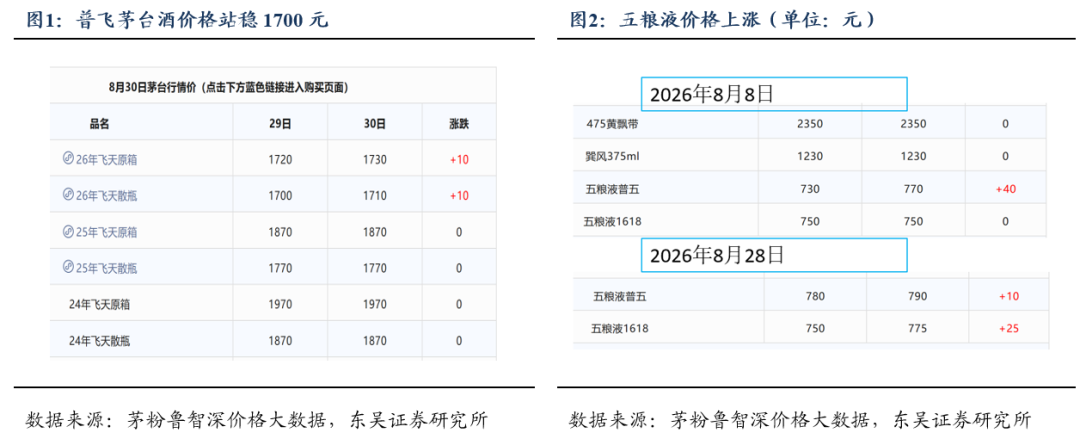Follow the 25年飞天原箱 blue link
This screenshot has height=439, width=1080.
coord(106,232)
